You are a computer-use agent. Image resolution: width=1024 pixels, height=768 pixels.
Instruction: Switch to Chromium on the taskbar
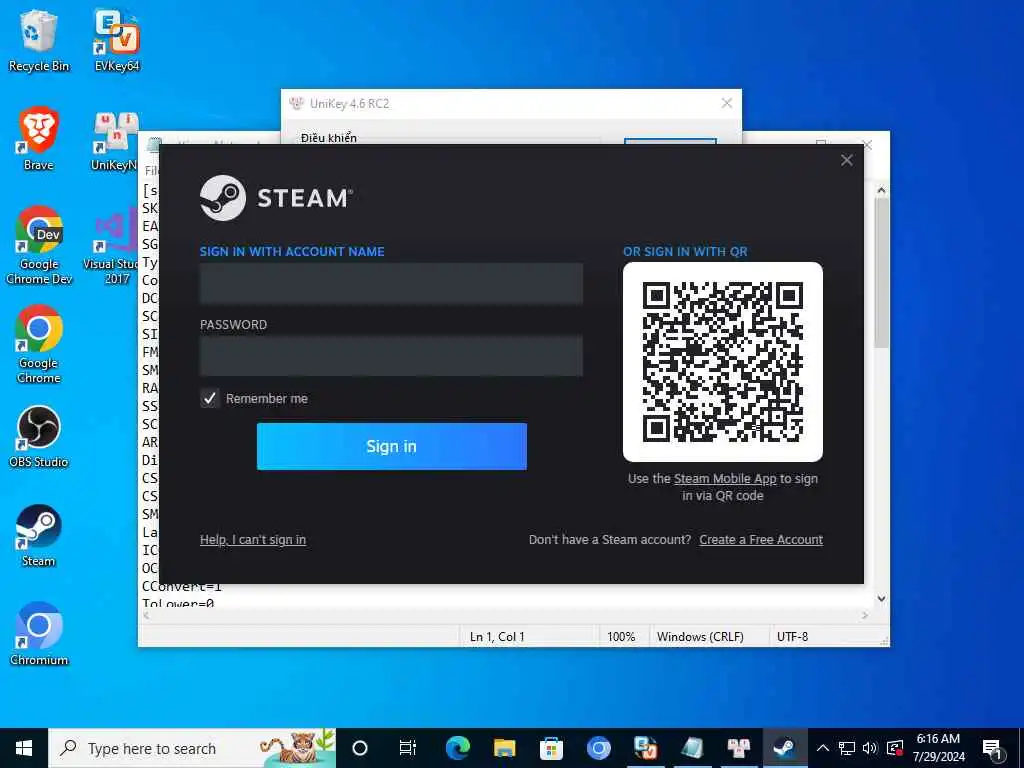pos(598,748)
